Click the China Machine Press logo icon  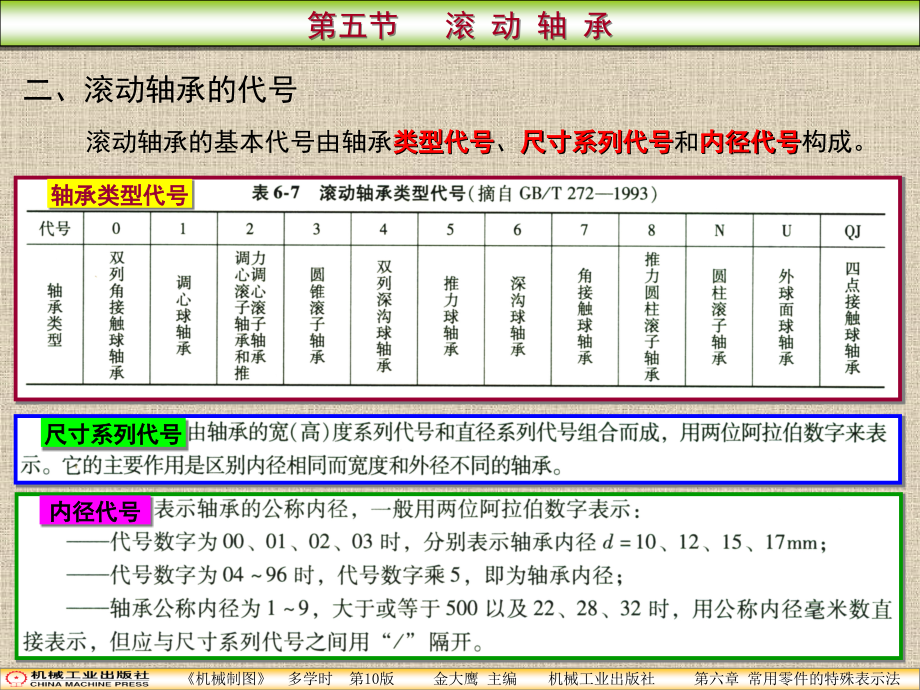pos(16,679)
